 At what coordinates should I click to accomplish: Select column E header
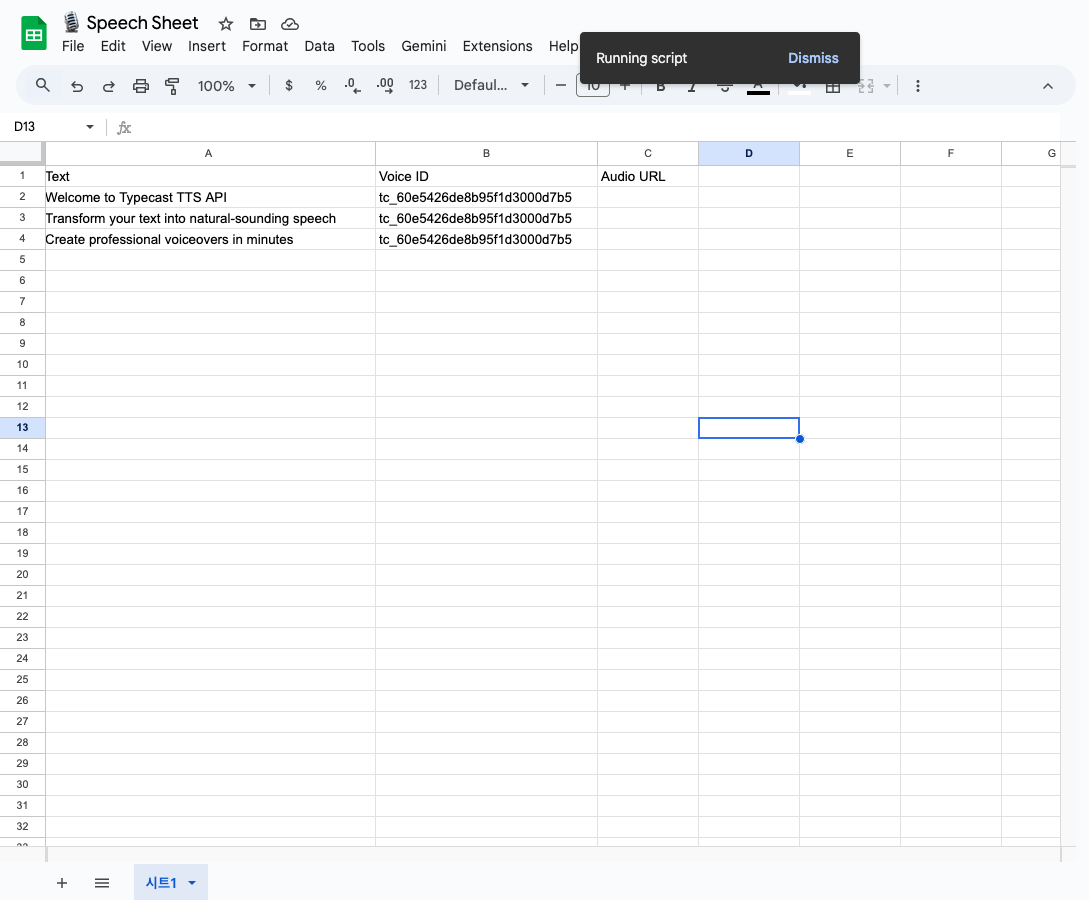(849, 153)
